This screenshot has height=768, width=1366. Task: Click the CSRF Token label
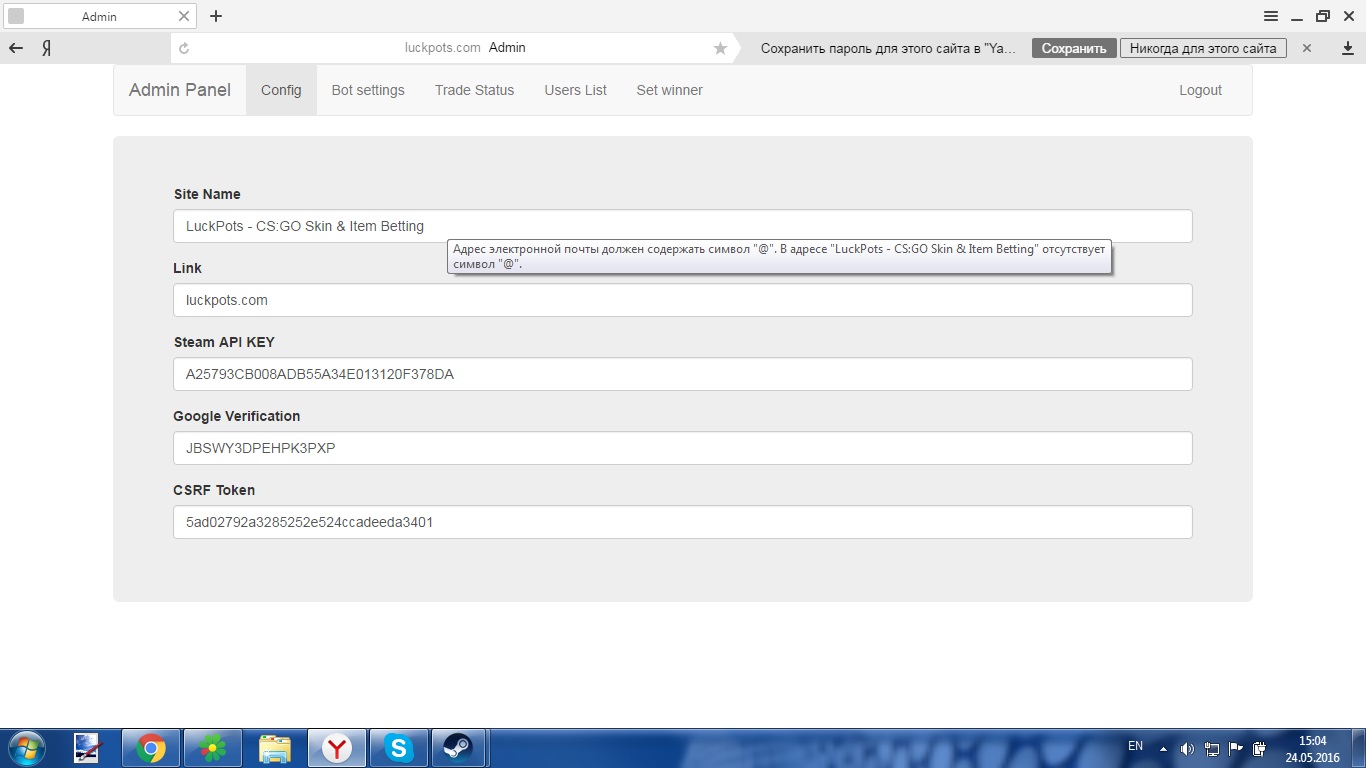(x=214, y=490)
